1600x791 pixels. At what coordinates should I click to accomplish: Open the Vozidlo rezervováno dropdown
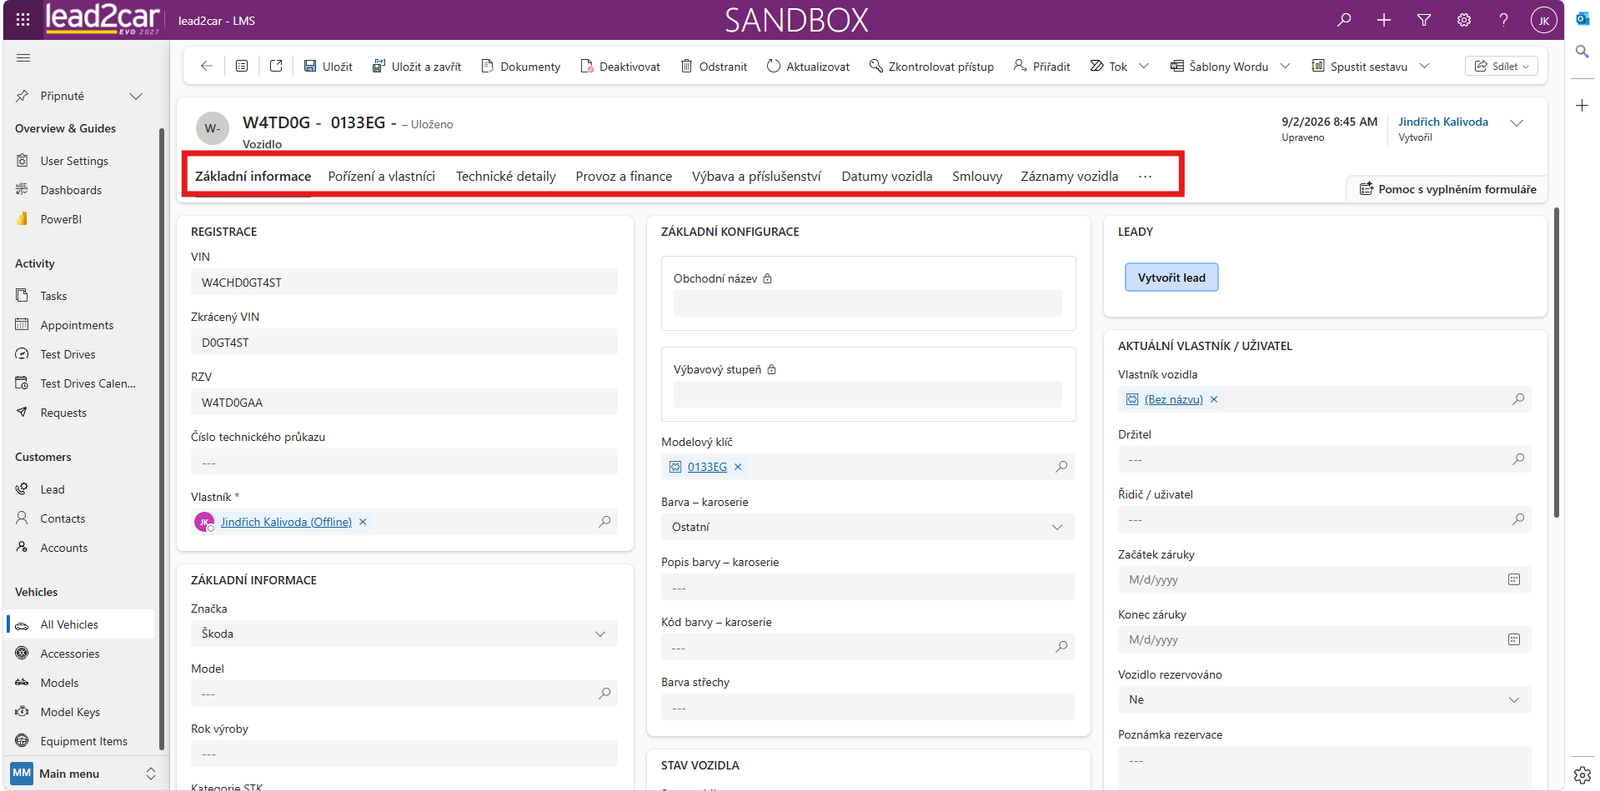(1324, 700)
